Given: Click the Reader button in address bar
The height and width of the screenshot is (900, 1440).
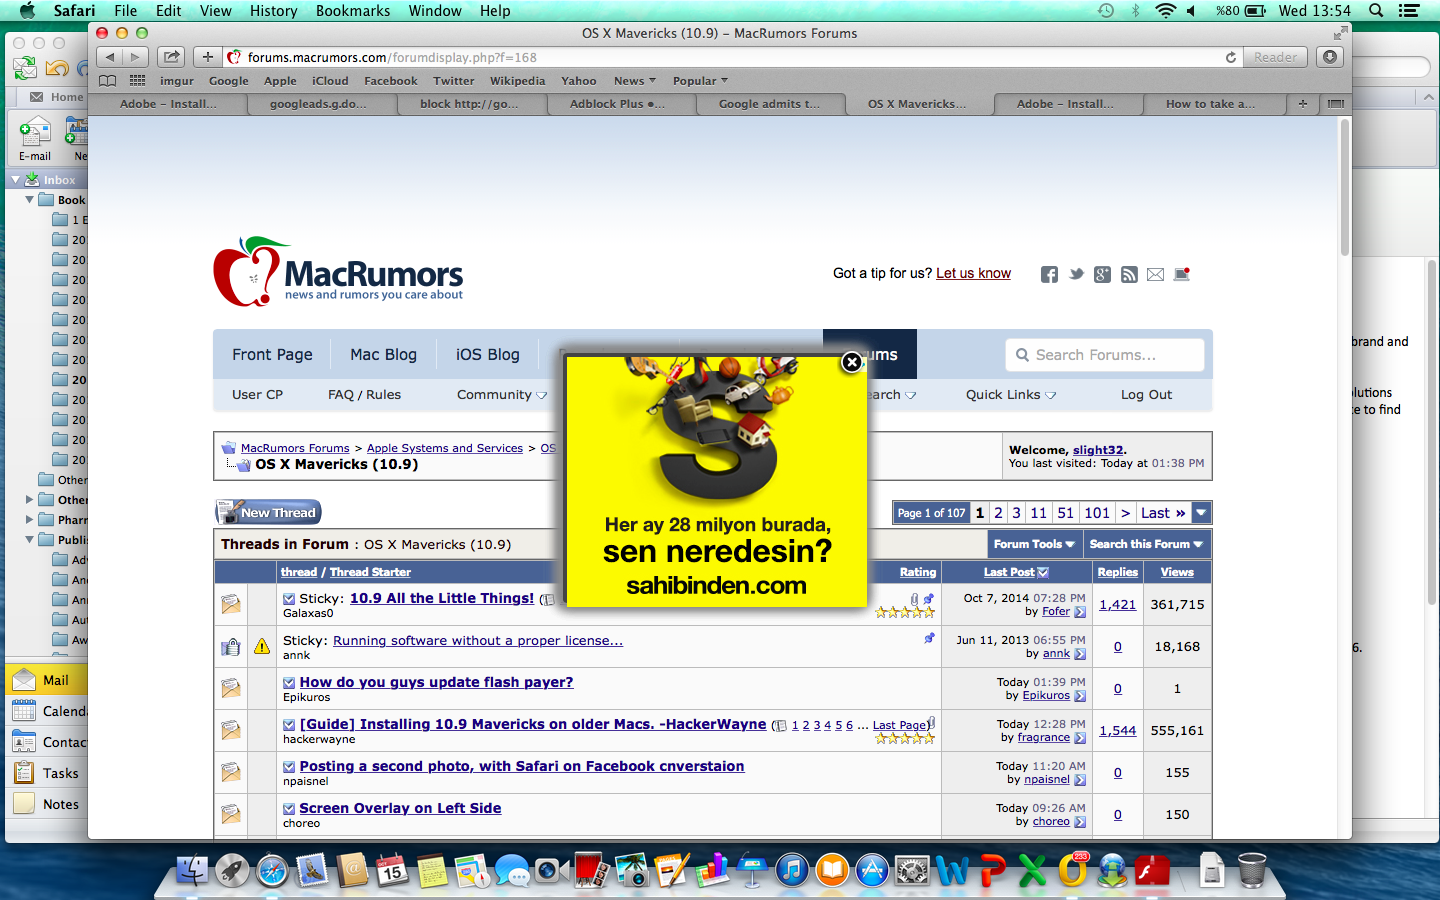Looking at the screenshot, I should 1275,57.
